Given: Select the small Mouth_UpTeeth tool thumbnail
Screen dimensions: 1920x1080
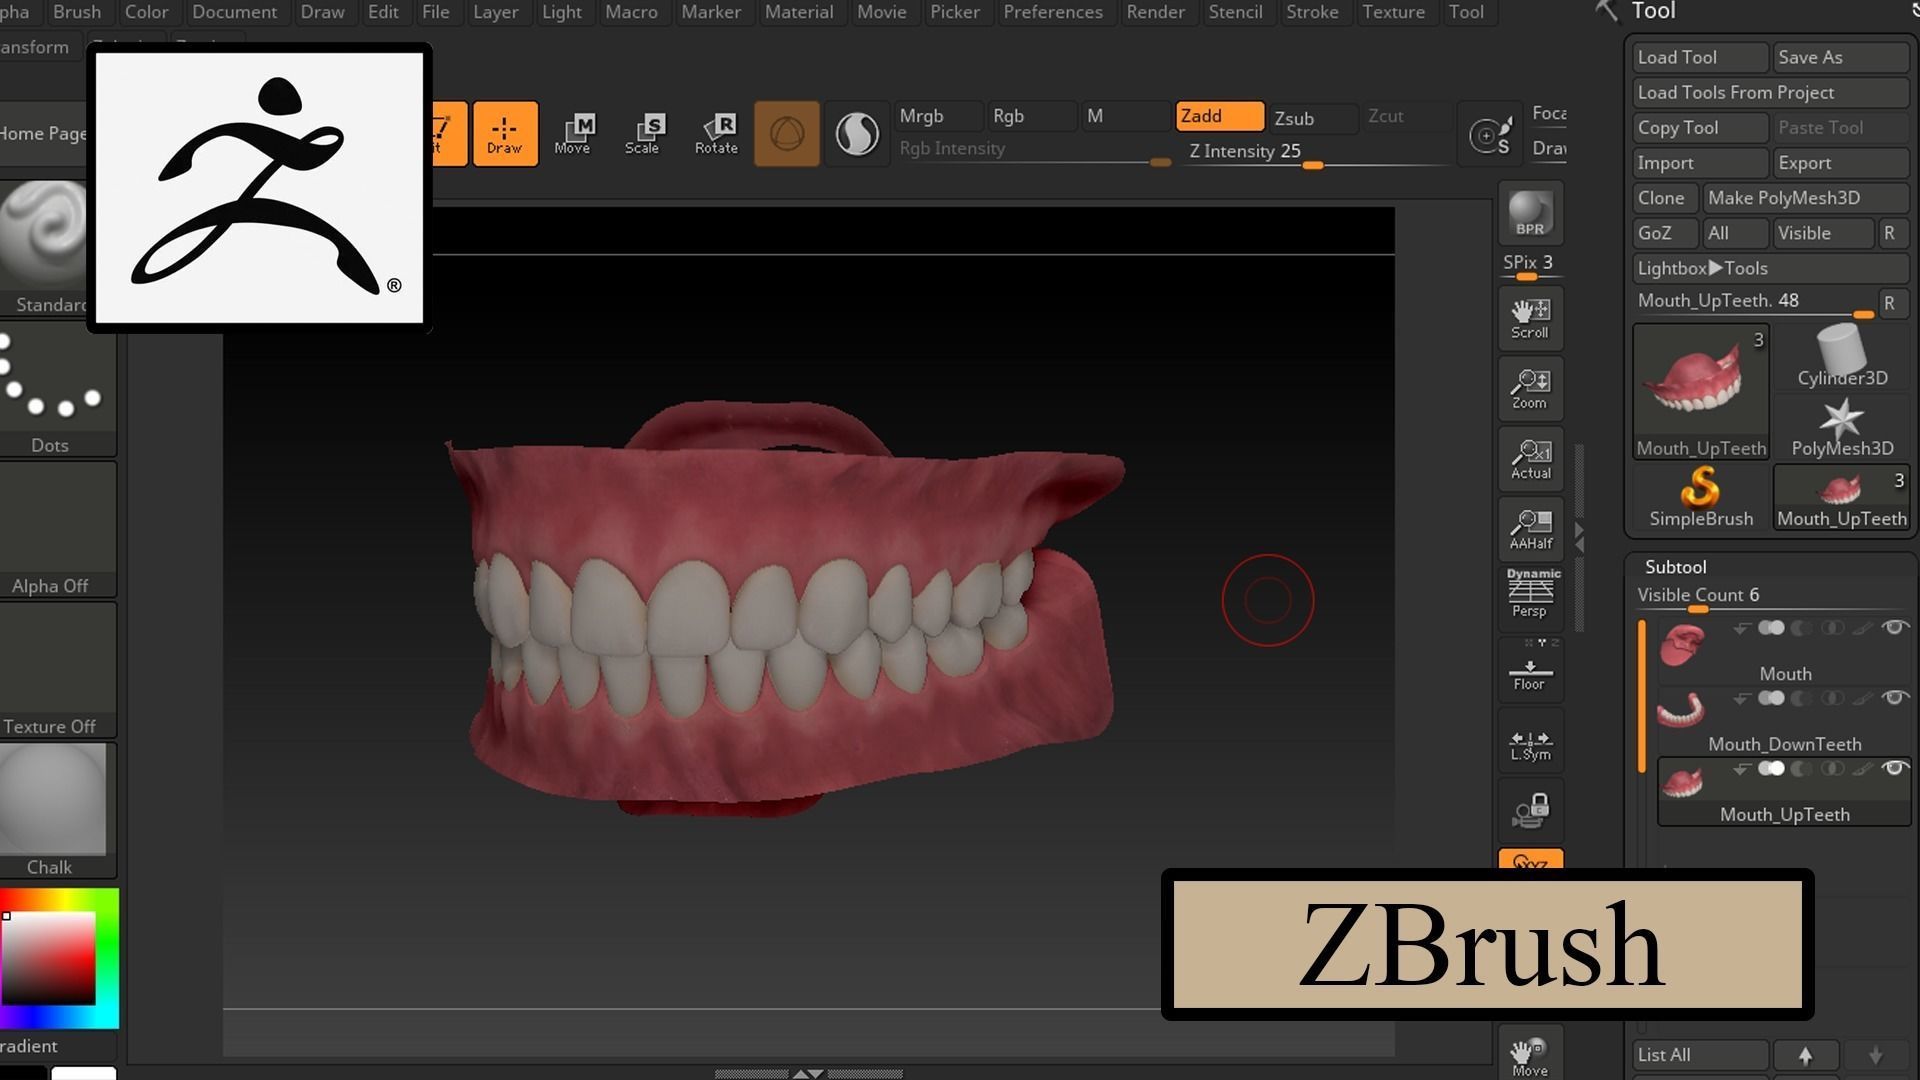Looking at the screenshot, I should pos(1842,498).
